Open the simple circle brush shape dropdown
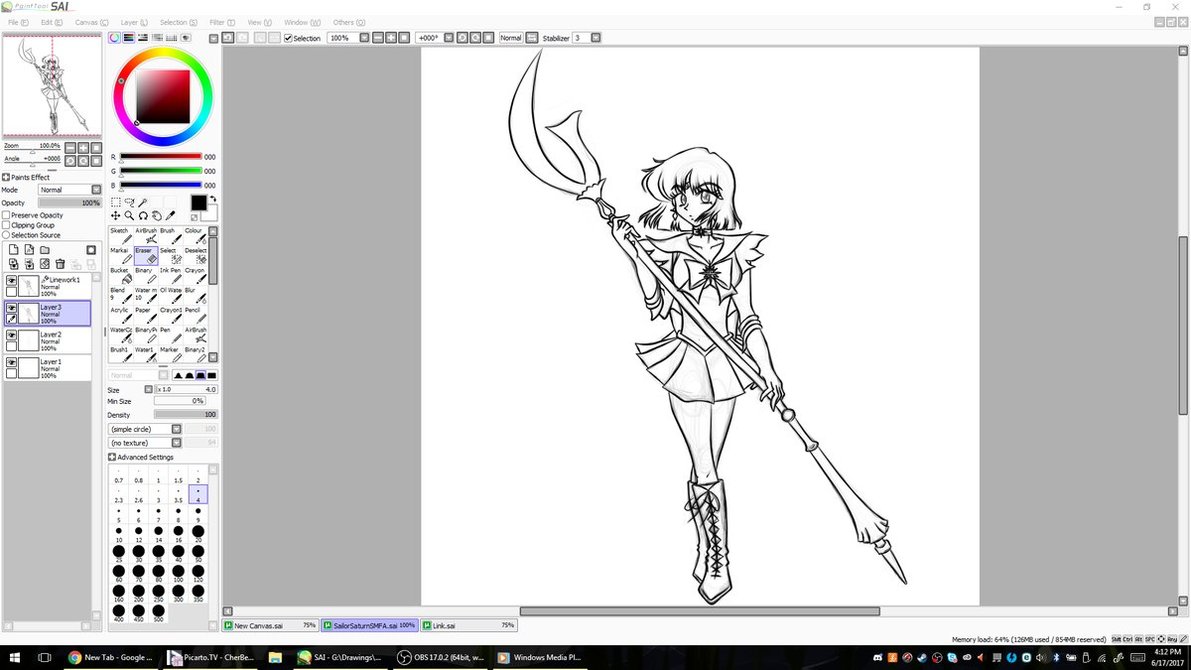This screenshot has width=1191, height=670. click(176, 429)
